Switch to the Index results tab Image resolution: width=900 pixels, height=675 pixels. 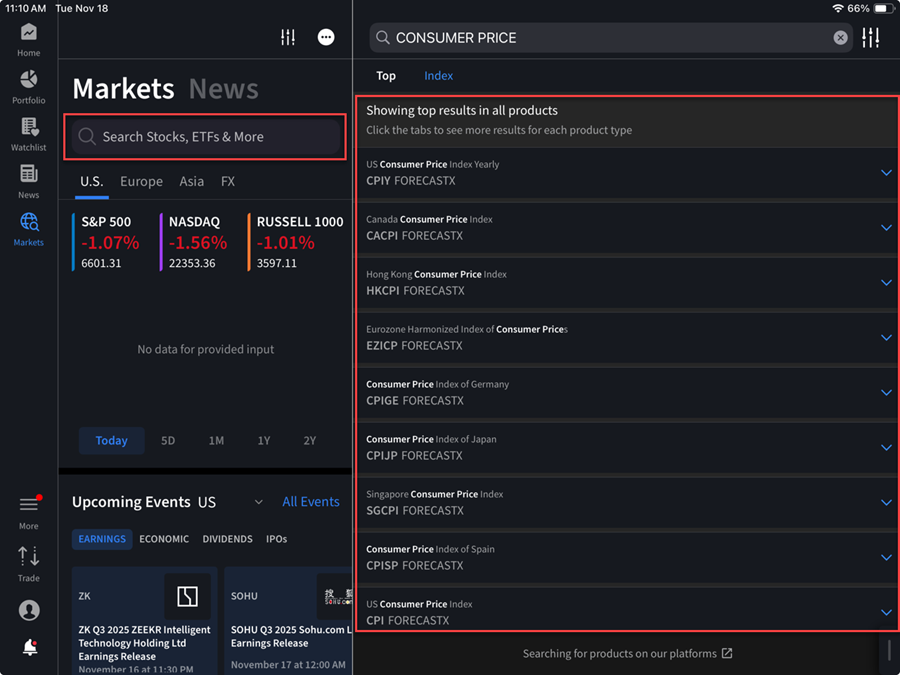438,75
